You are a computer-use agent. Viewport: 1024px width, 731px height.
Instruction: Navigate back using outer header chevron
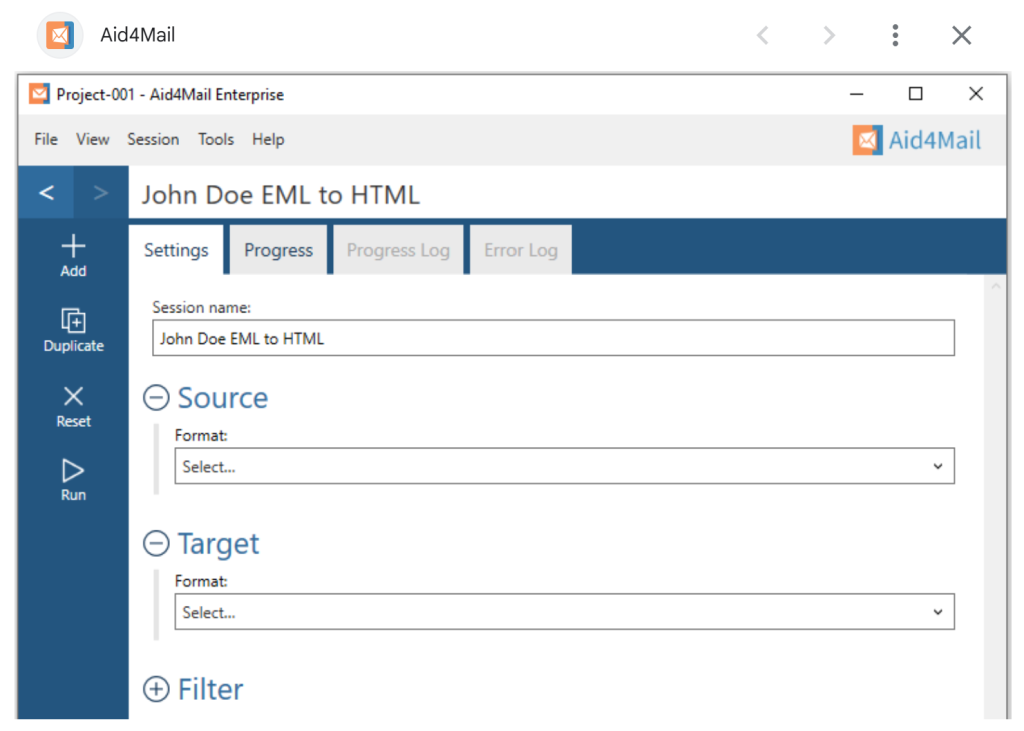pyautogui.click(x=762, y=35)
